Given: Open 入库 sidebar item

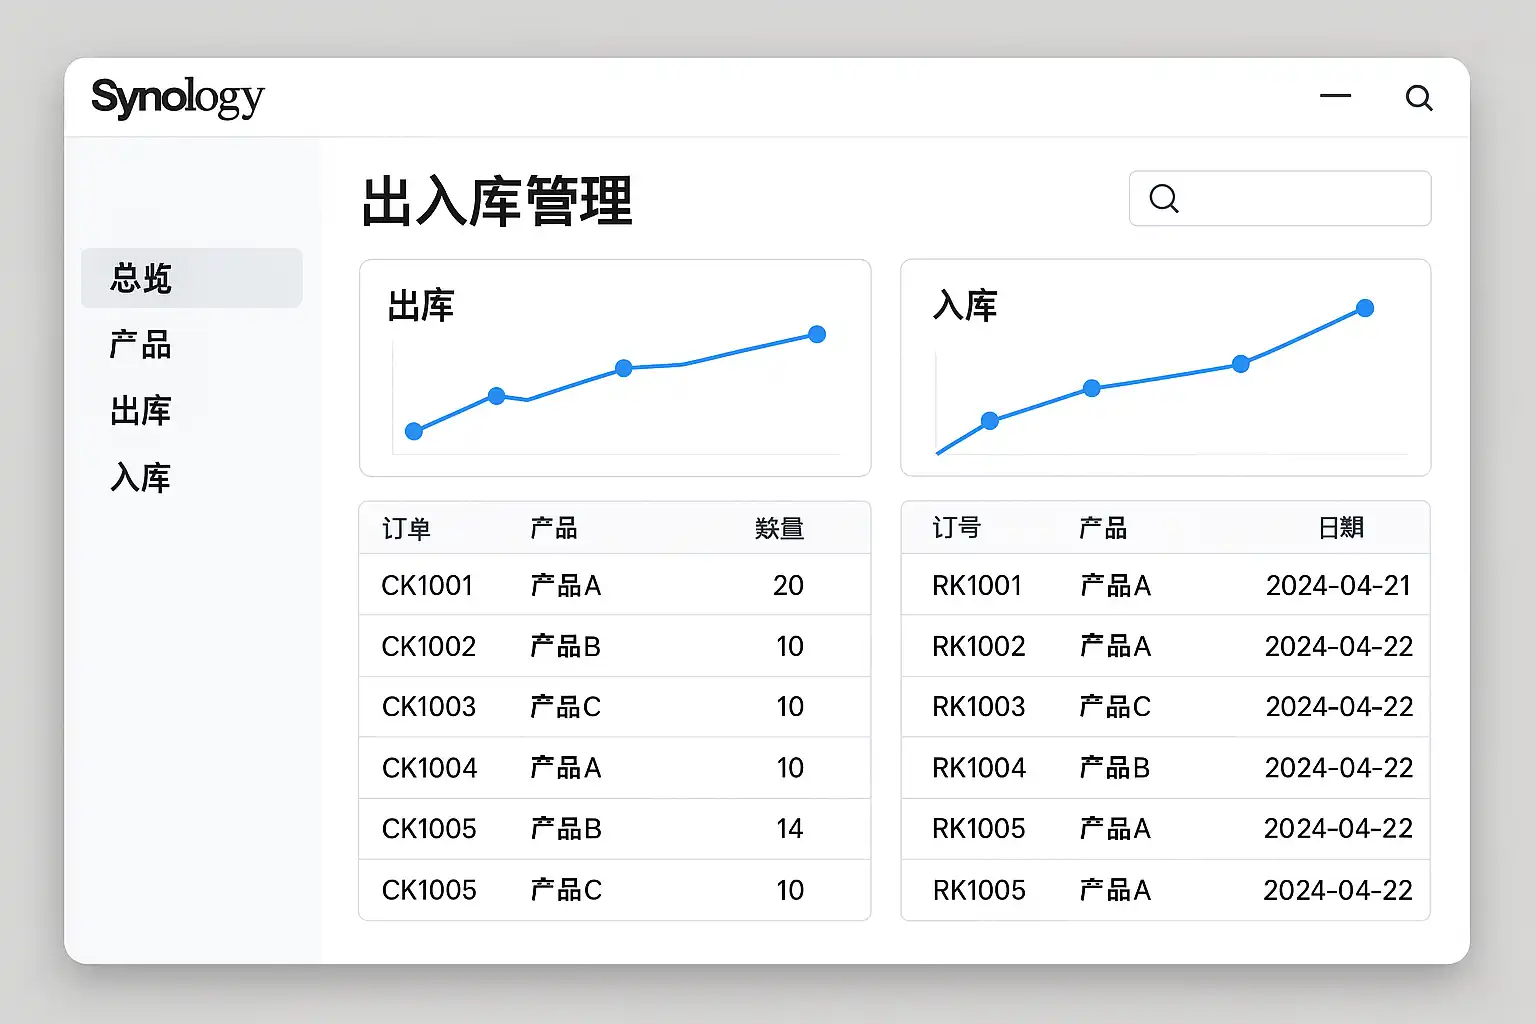Looking at the screenshot, I should tap(141, 478).
